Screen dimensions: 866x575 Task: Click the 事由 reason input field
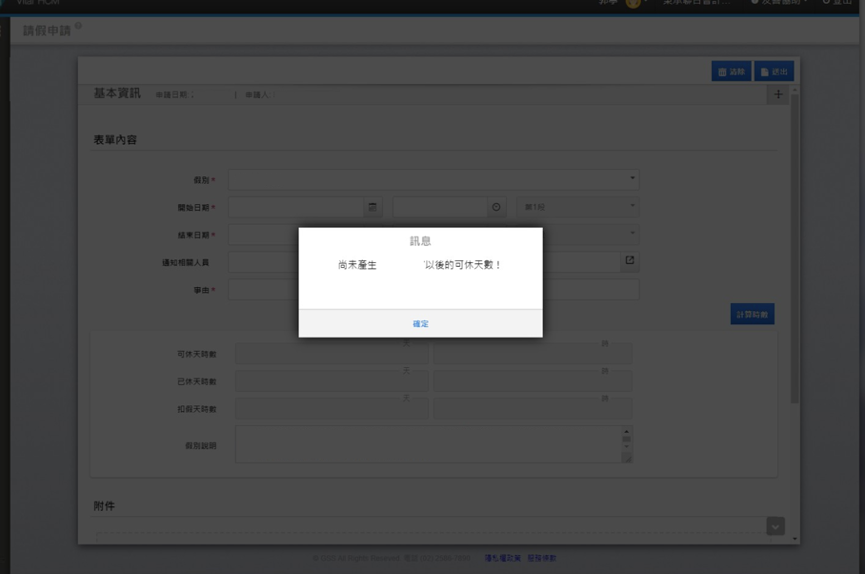click(x=434, y=289)
